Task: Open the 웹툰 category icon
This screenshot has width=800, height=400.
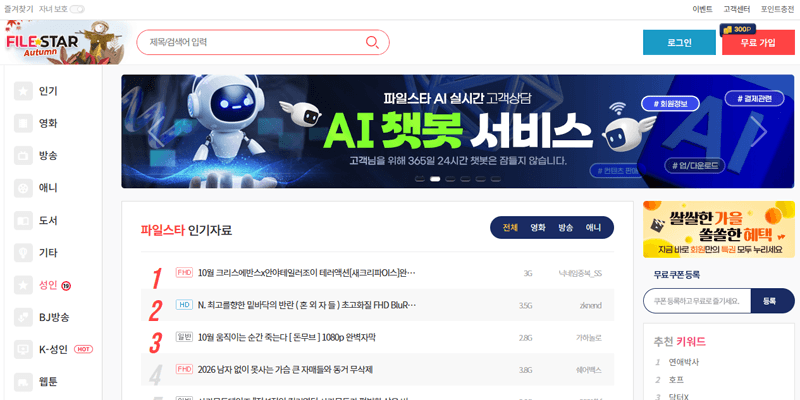Action: pos(23,381)
